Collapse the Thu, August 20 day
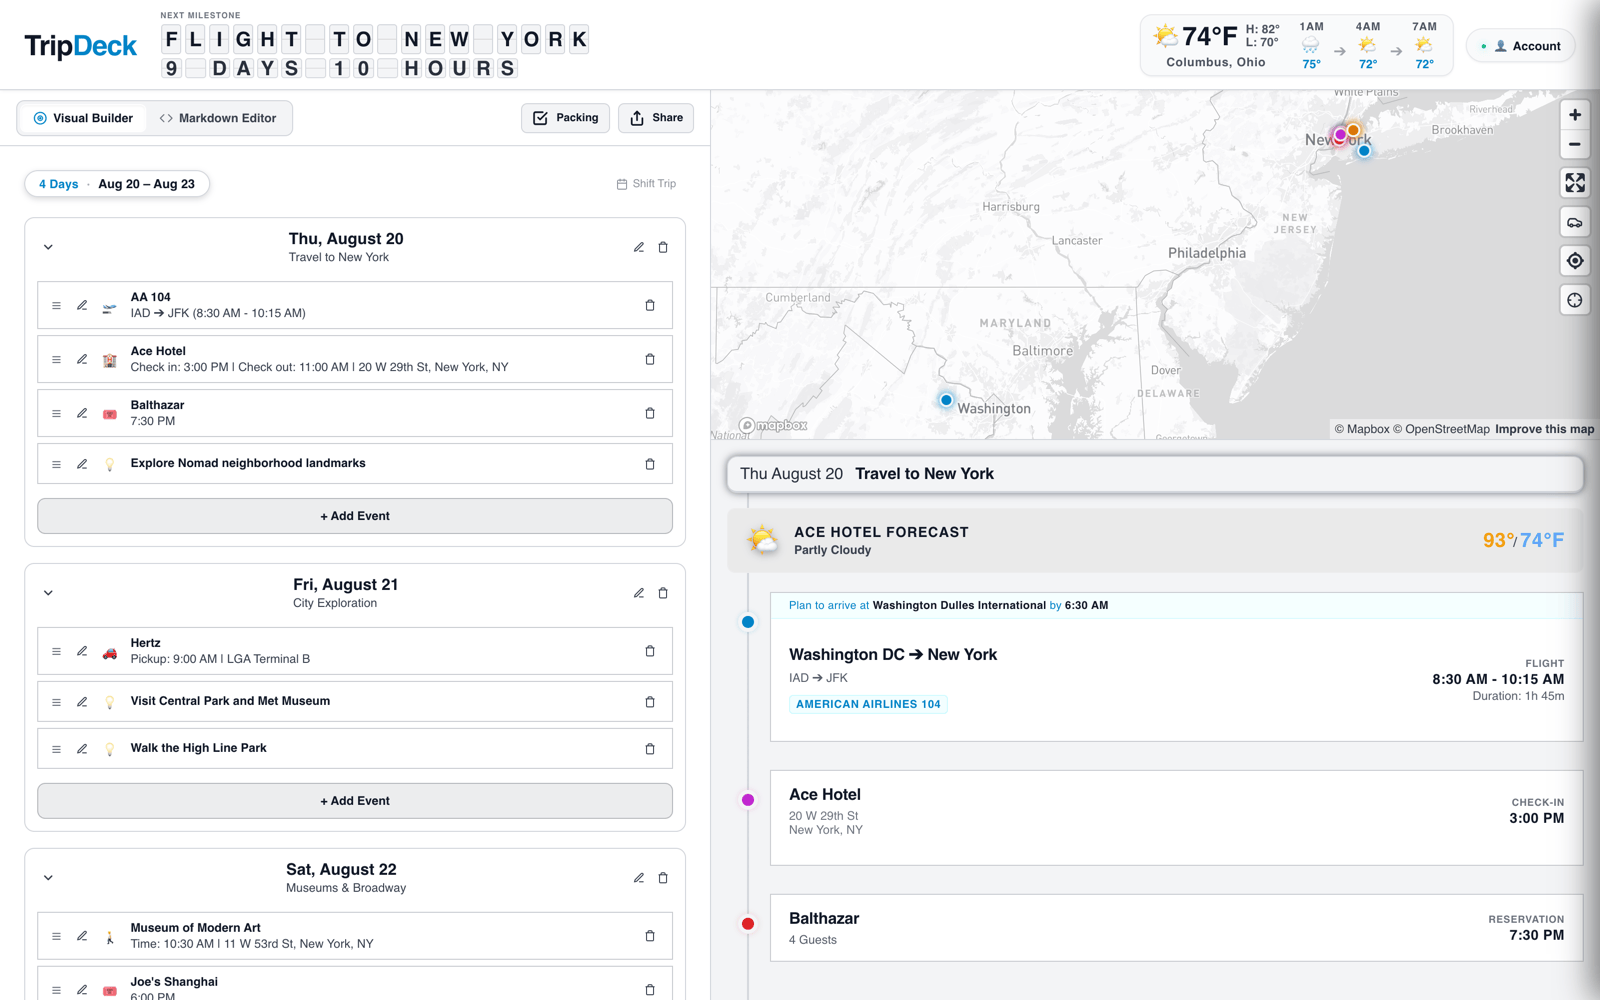1600x1000 pixels. click(x=48, y=247)
